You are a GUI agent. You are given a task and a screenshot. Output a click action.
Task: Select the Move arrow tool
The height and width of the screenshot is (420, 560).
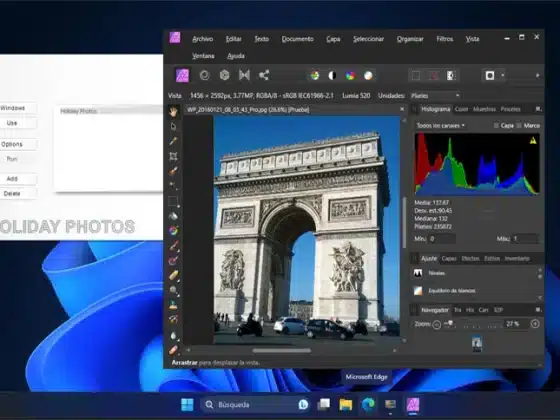click(x=173, y=126)
